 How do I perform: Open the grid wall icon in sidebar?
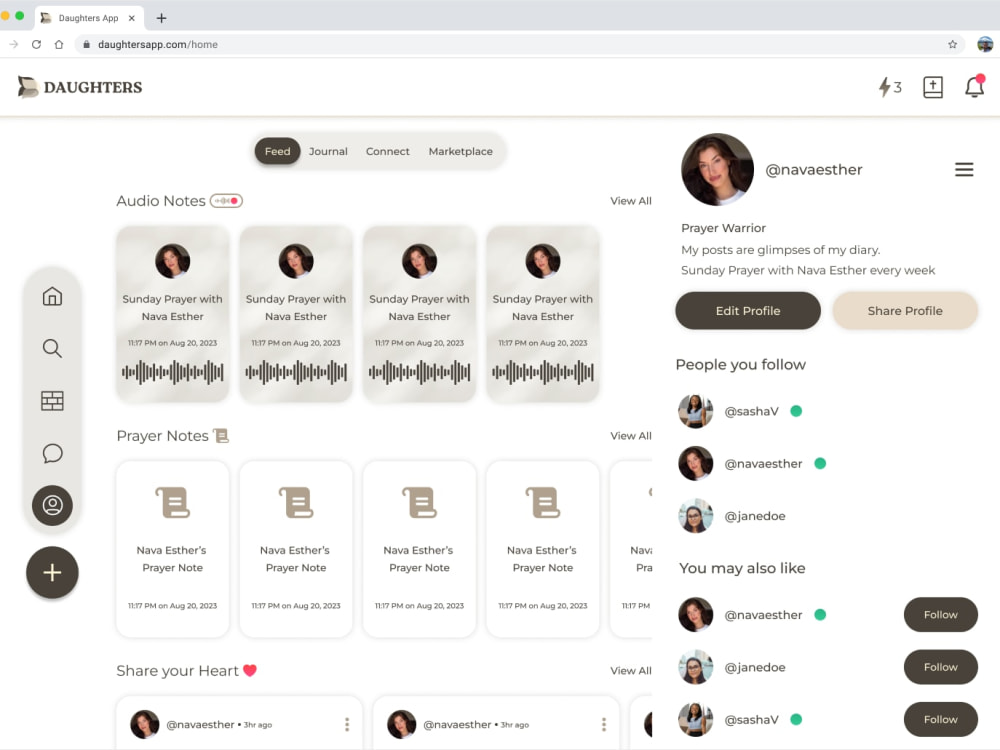tap(52, 401)
